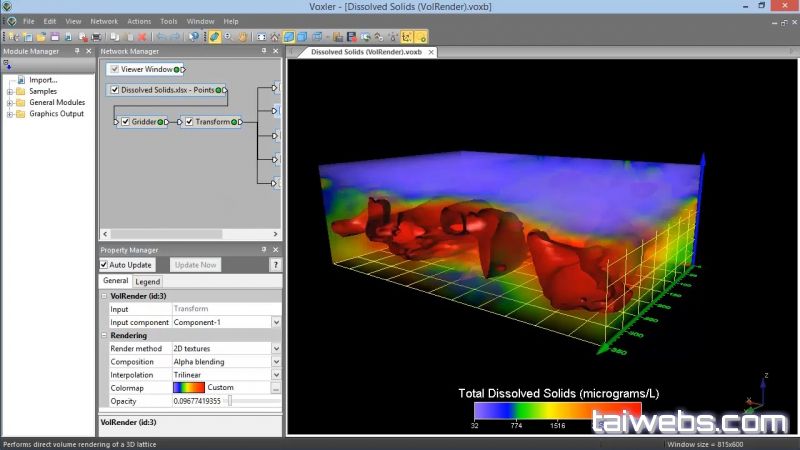Open the Network menu
This screenshot has height=450, width=800.
(103, 21)
